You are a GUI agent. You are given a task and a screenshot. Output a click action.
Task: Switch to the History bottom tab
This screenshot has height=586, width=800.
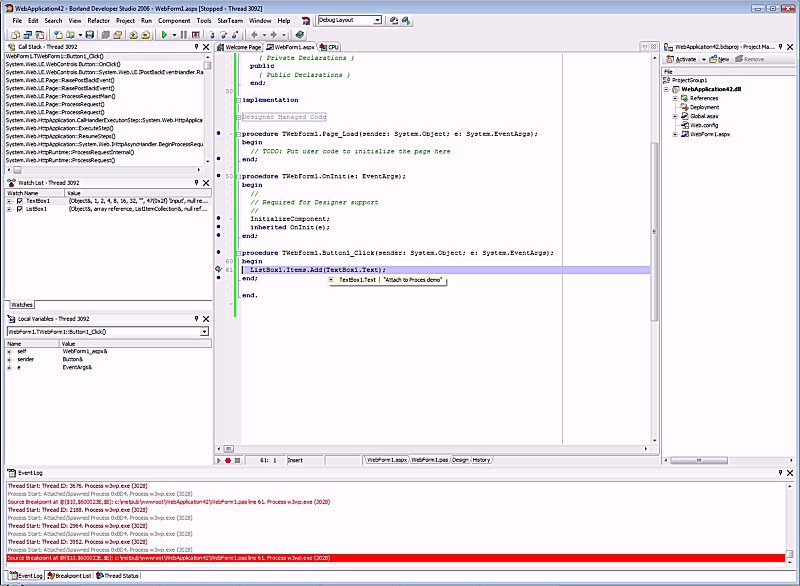pyautogui.click(x=481, y=460)
